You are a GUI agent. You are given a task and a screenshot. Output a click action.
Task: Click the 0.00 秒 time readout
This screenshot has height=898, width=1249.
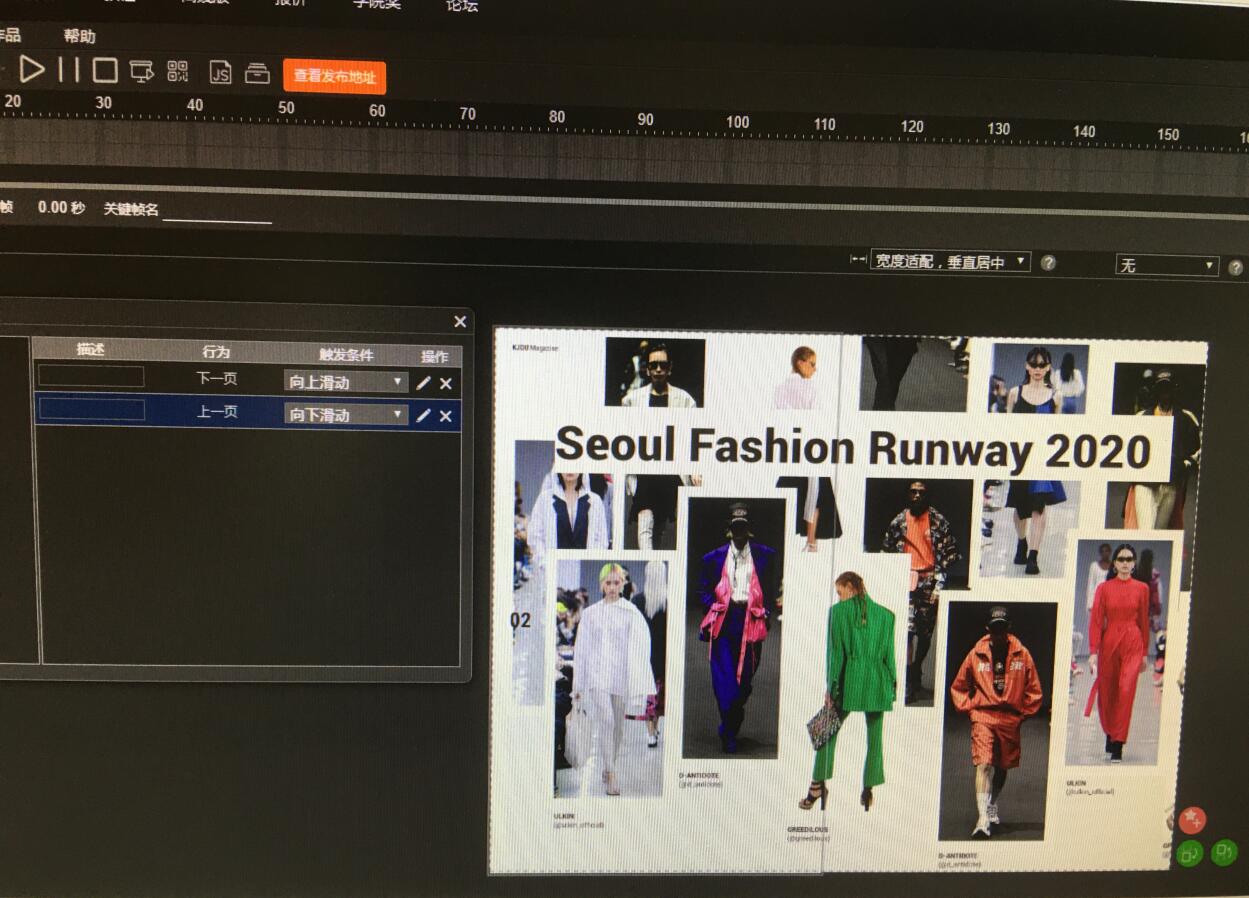pyautogui.click(x=61, y=207)
